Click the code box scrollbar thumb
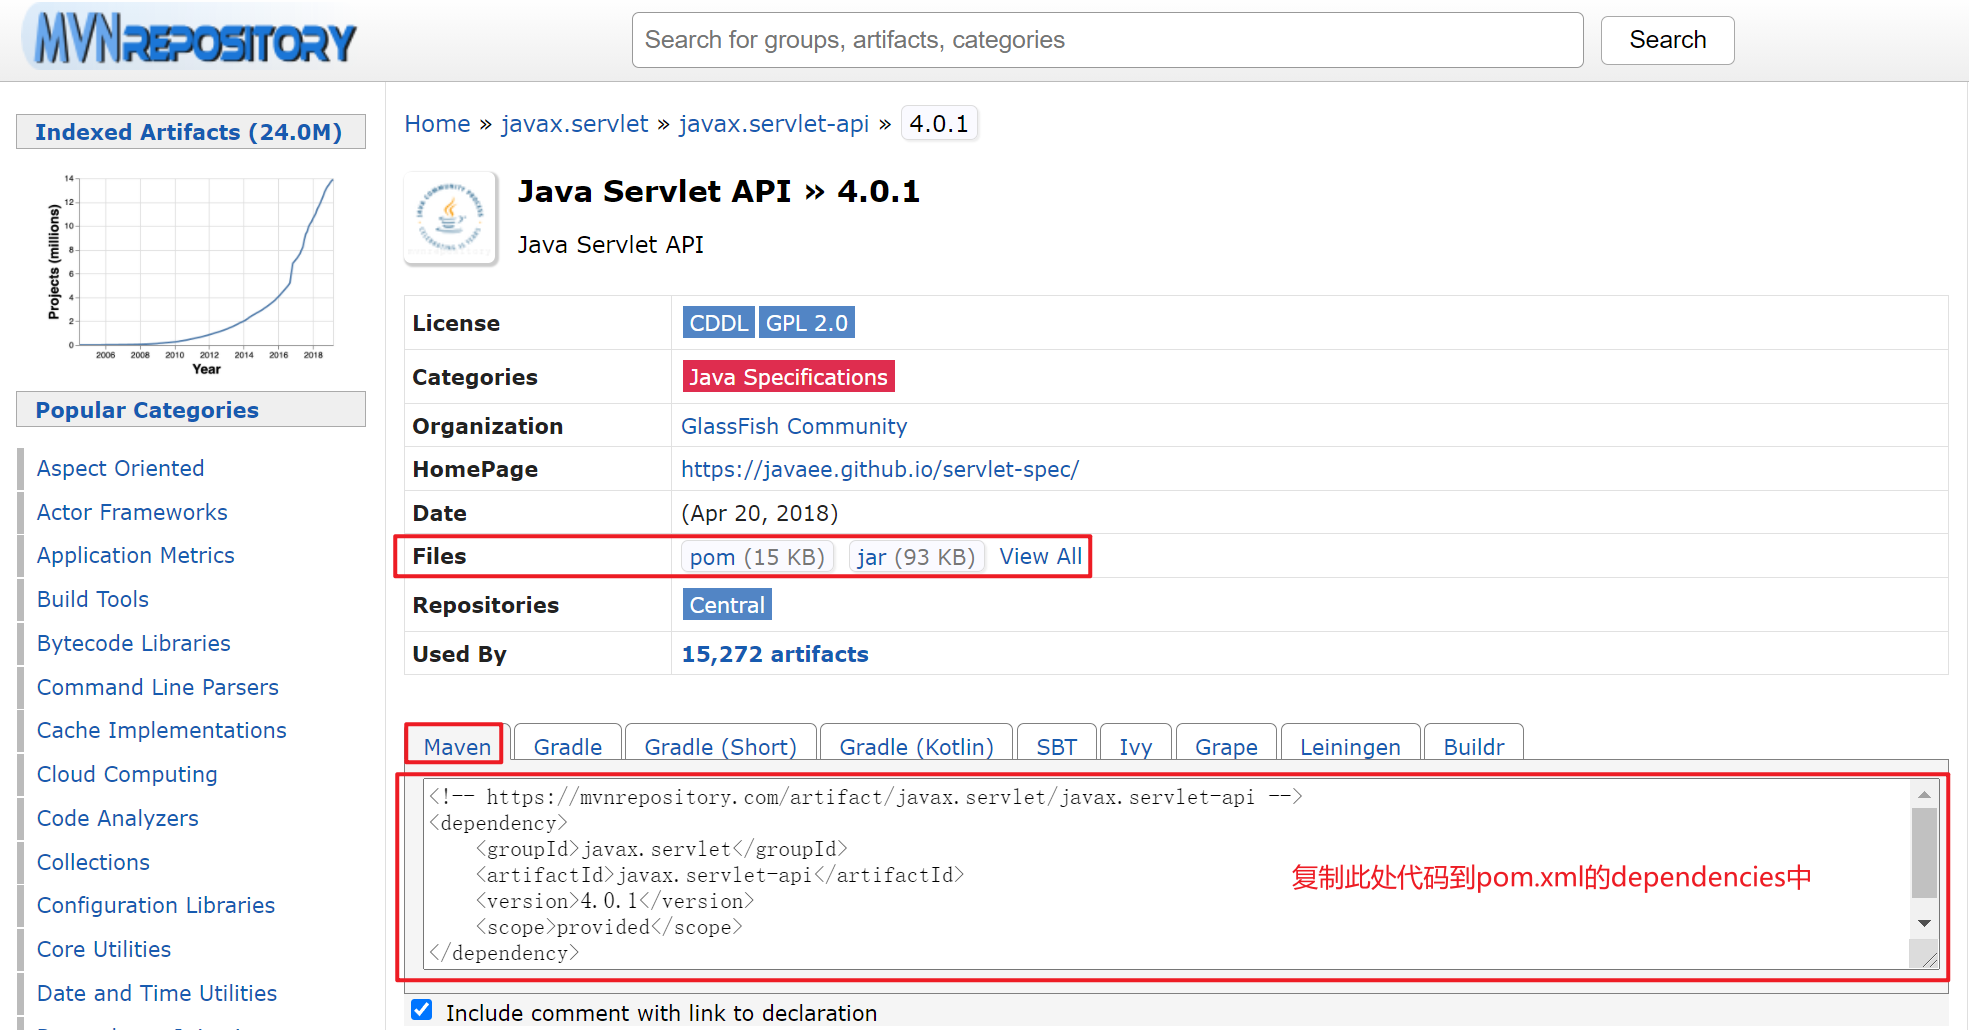1969x1030 pixels. click(x=1924, y=853)
